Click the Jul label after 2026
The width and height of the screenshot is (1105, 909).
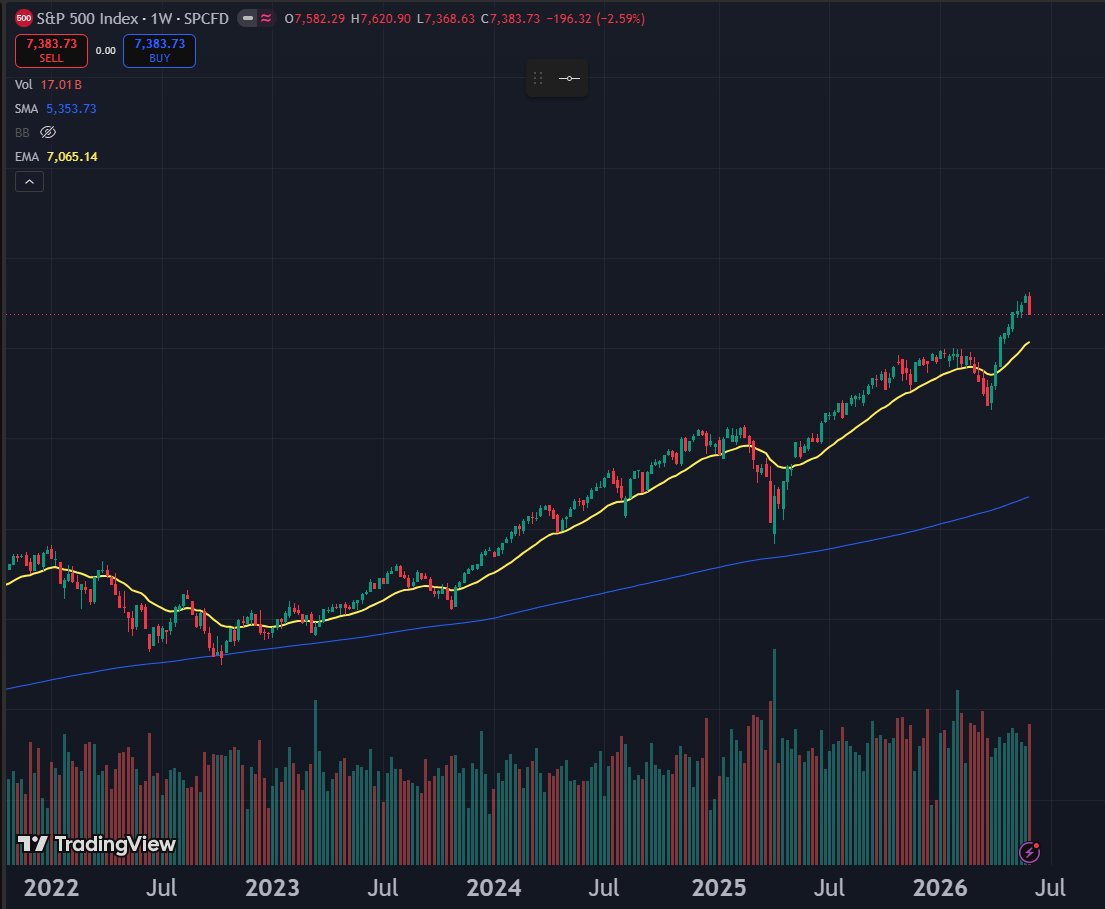click(1050, 887)
